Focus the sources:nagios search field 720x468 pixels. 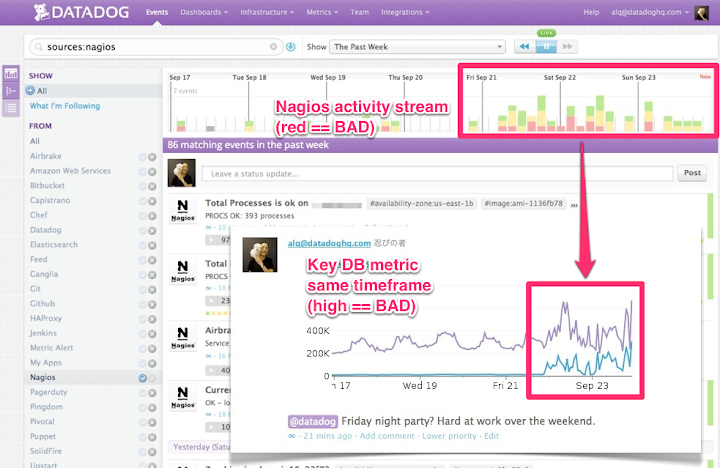coord(156,47)
